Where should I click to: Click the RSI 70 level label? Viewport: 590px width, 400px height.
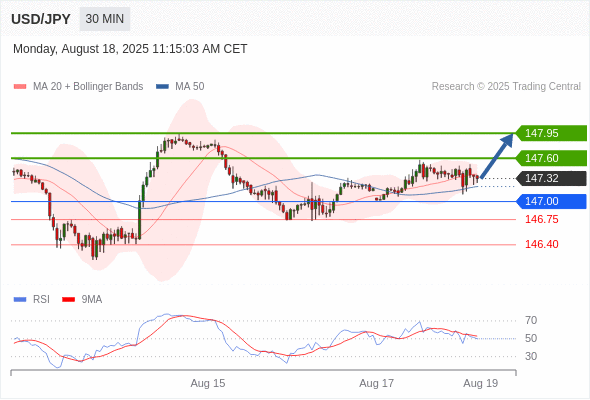tap(531, 321)
